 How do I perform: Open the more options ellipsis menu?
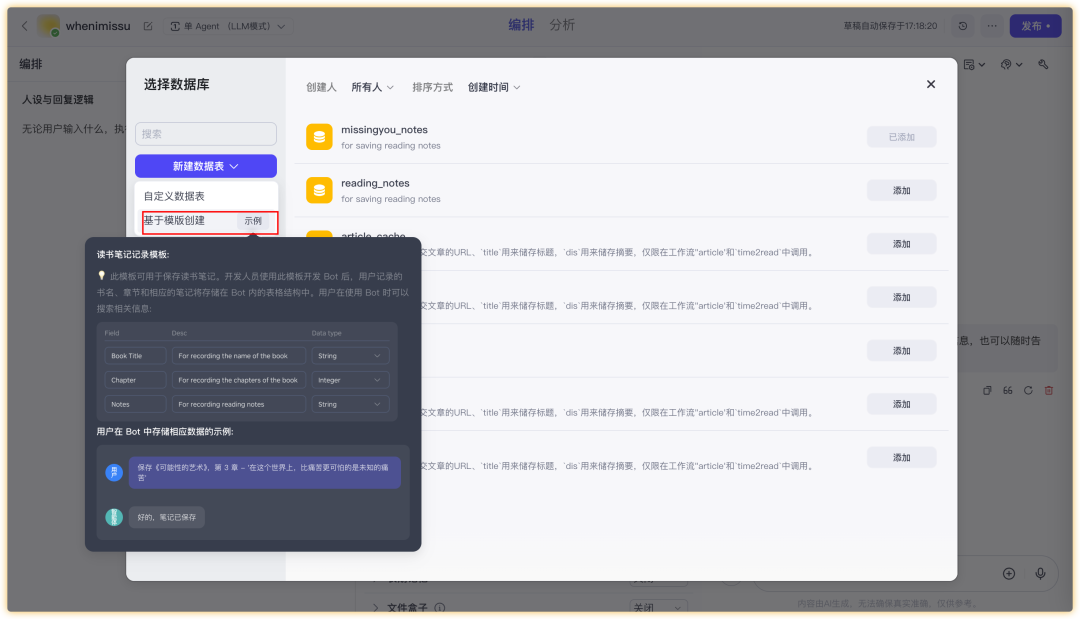pyautogui.click(x=992, y=26)
